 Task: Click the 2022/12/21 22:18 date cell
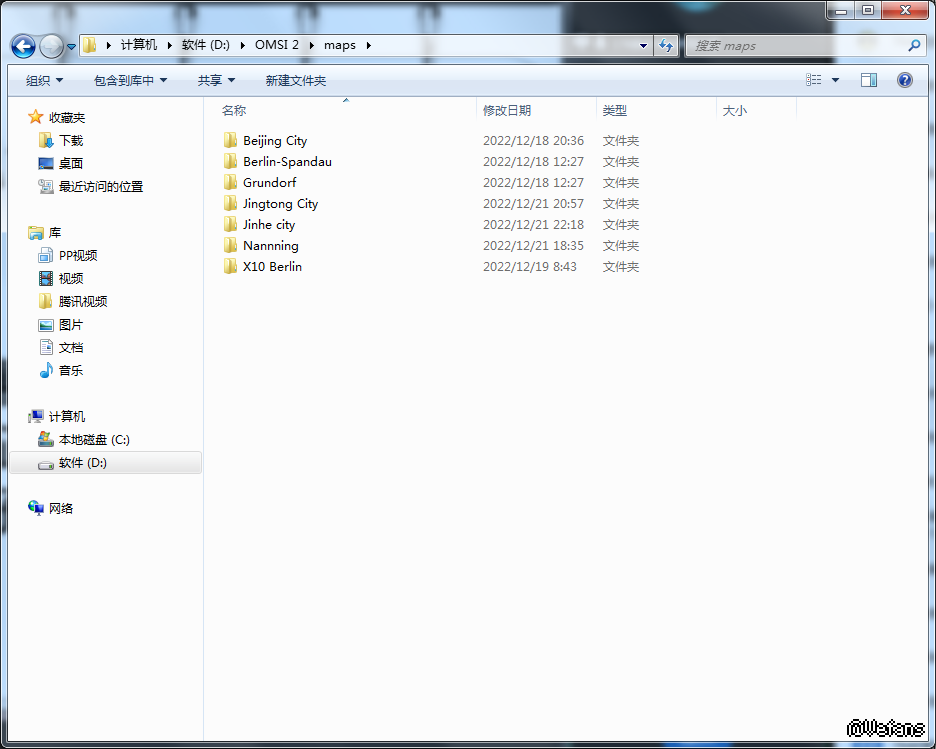533,224
